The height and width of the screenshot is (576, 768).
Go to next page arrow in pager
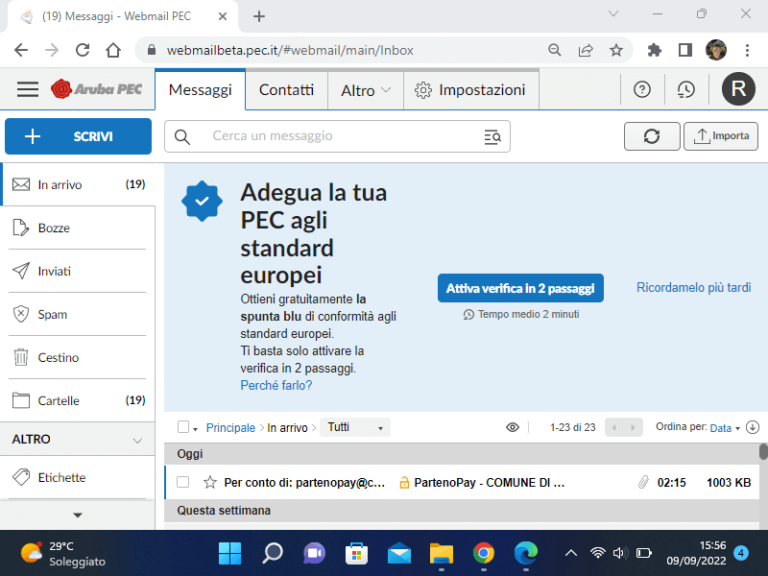(x=633, y=428)
